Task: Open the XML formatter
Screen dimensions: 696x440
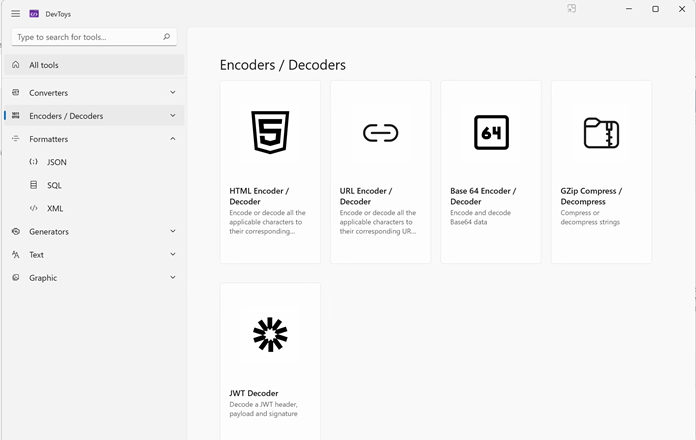Action: pyautogui.click(x=55, y=208)
